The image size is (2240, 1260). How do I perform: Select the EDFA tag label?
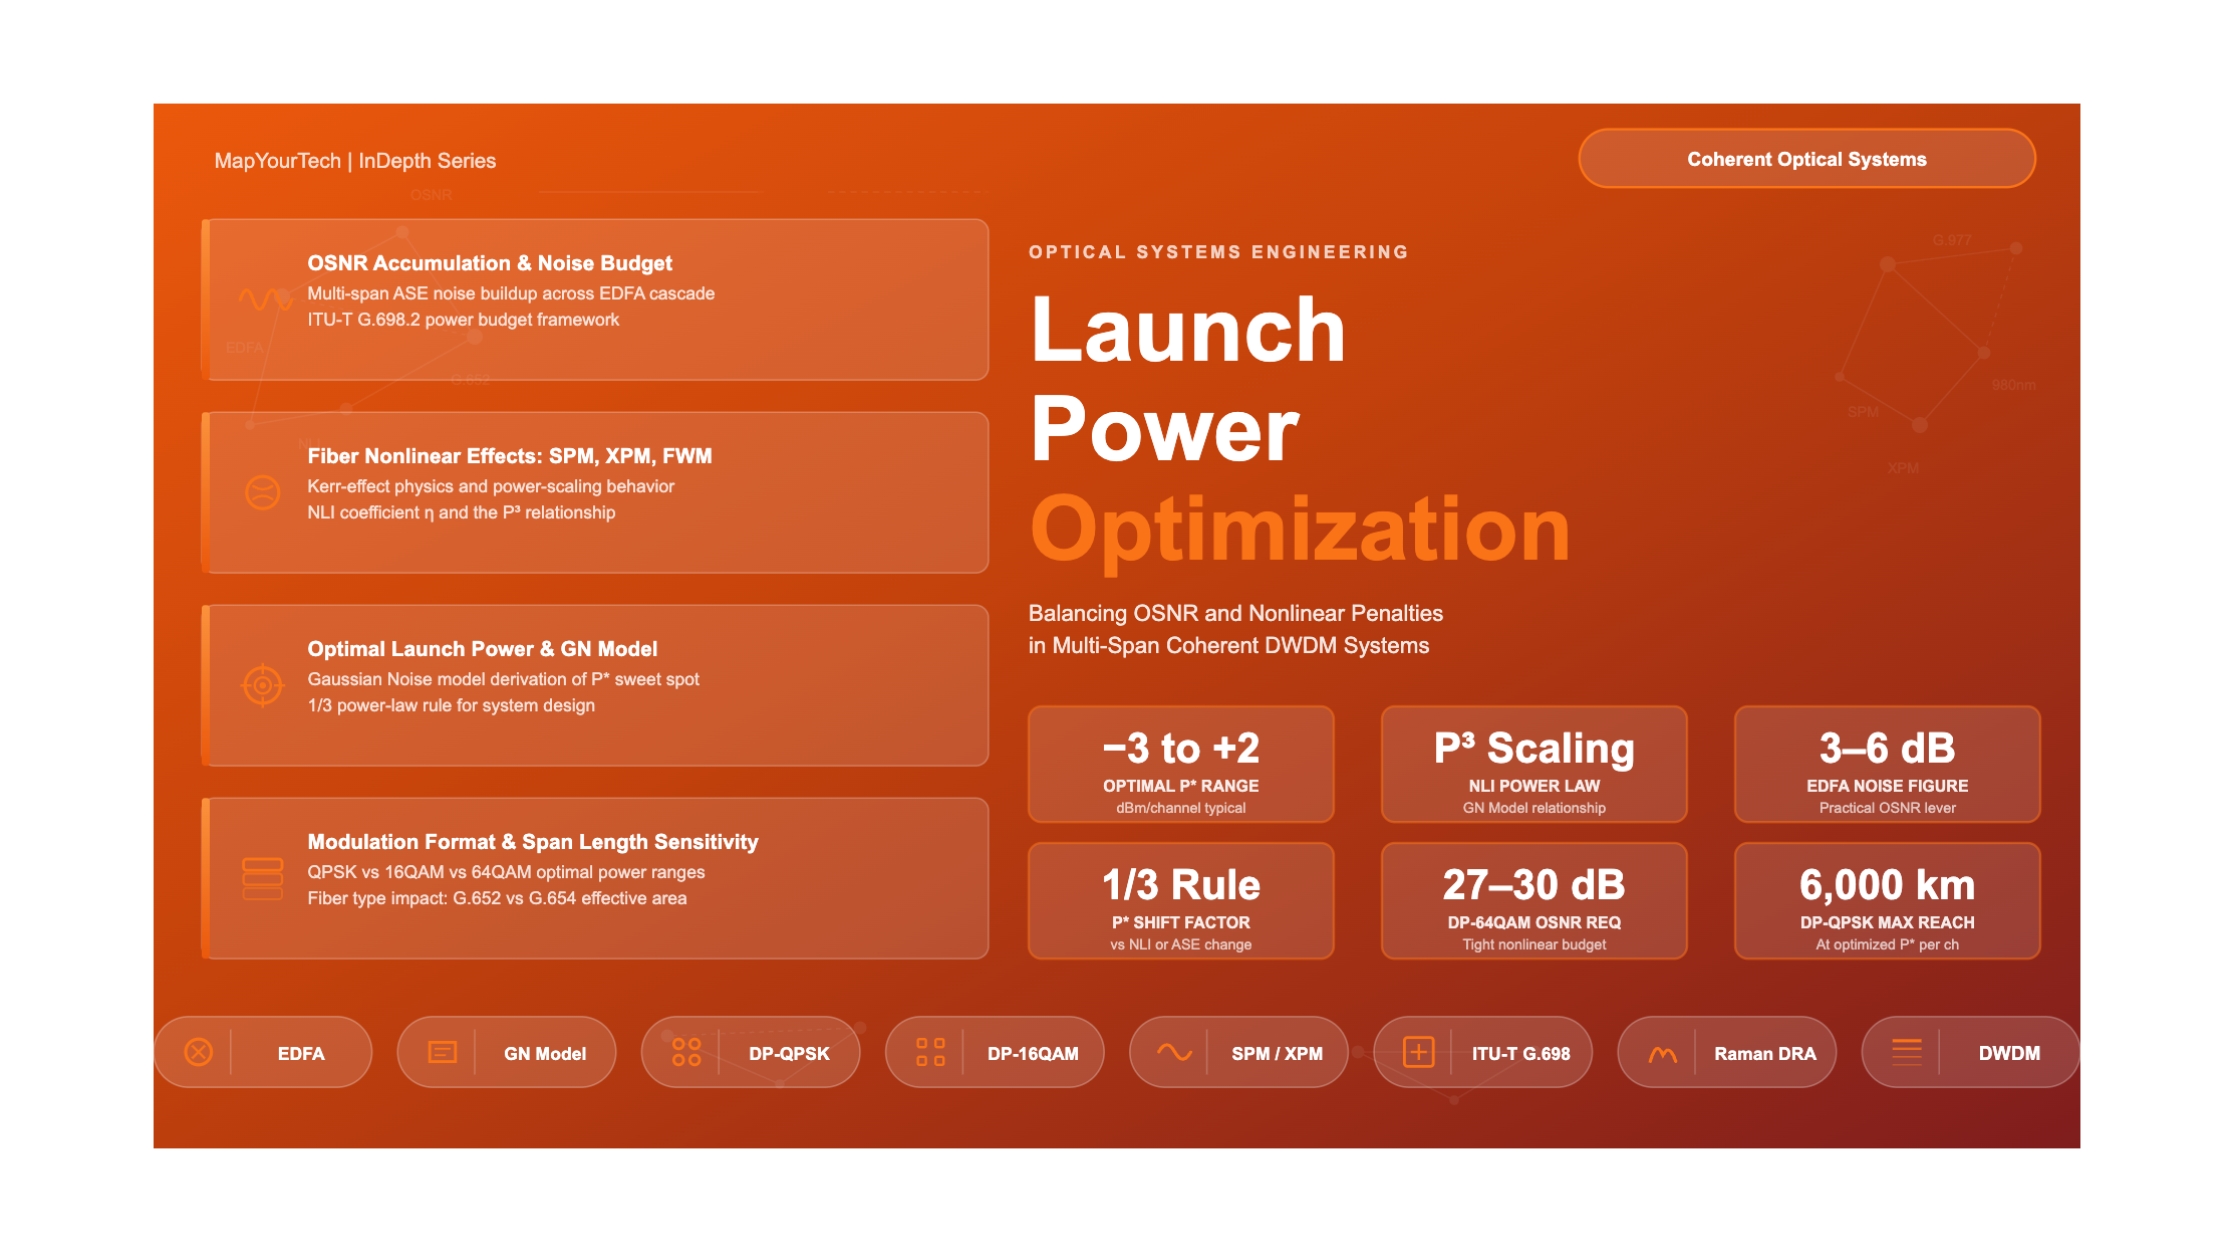point(301,1054)
